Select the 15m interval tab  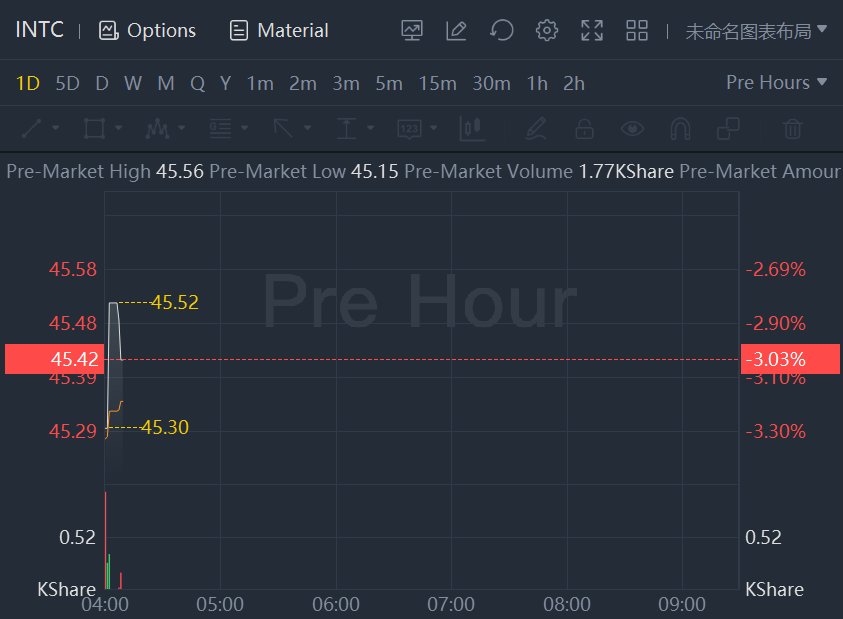tap(437, 83)
